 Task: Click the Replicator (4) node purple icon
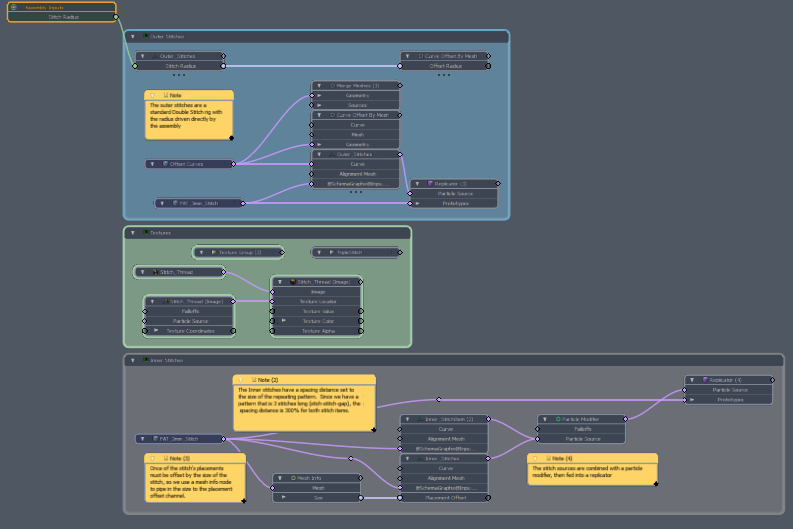click(705, 380)
